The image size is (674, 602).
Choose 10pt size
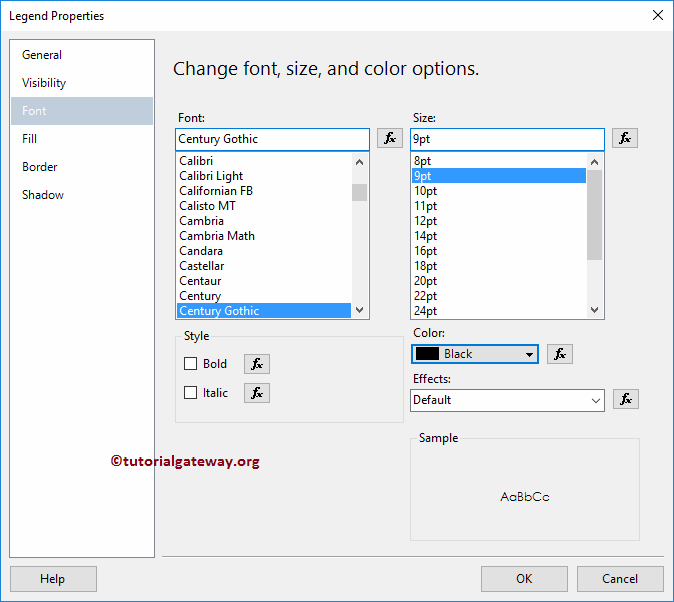(x=499, y=191)
